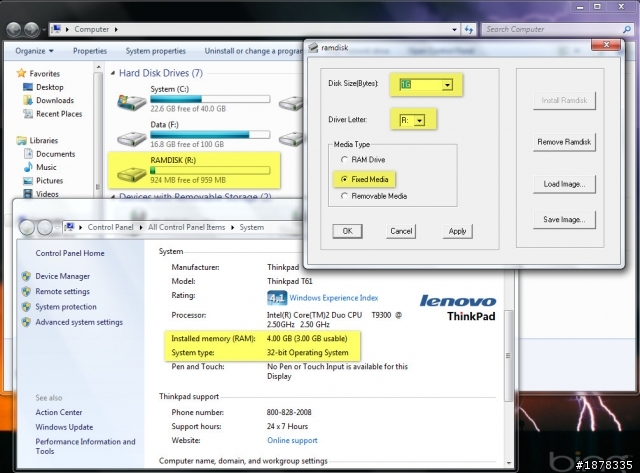Select the Removable Media radio button
This screenshot has width=640, height=473.
click(x=344, y=196)
